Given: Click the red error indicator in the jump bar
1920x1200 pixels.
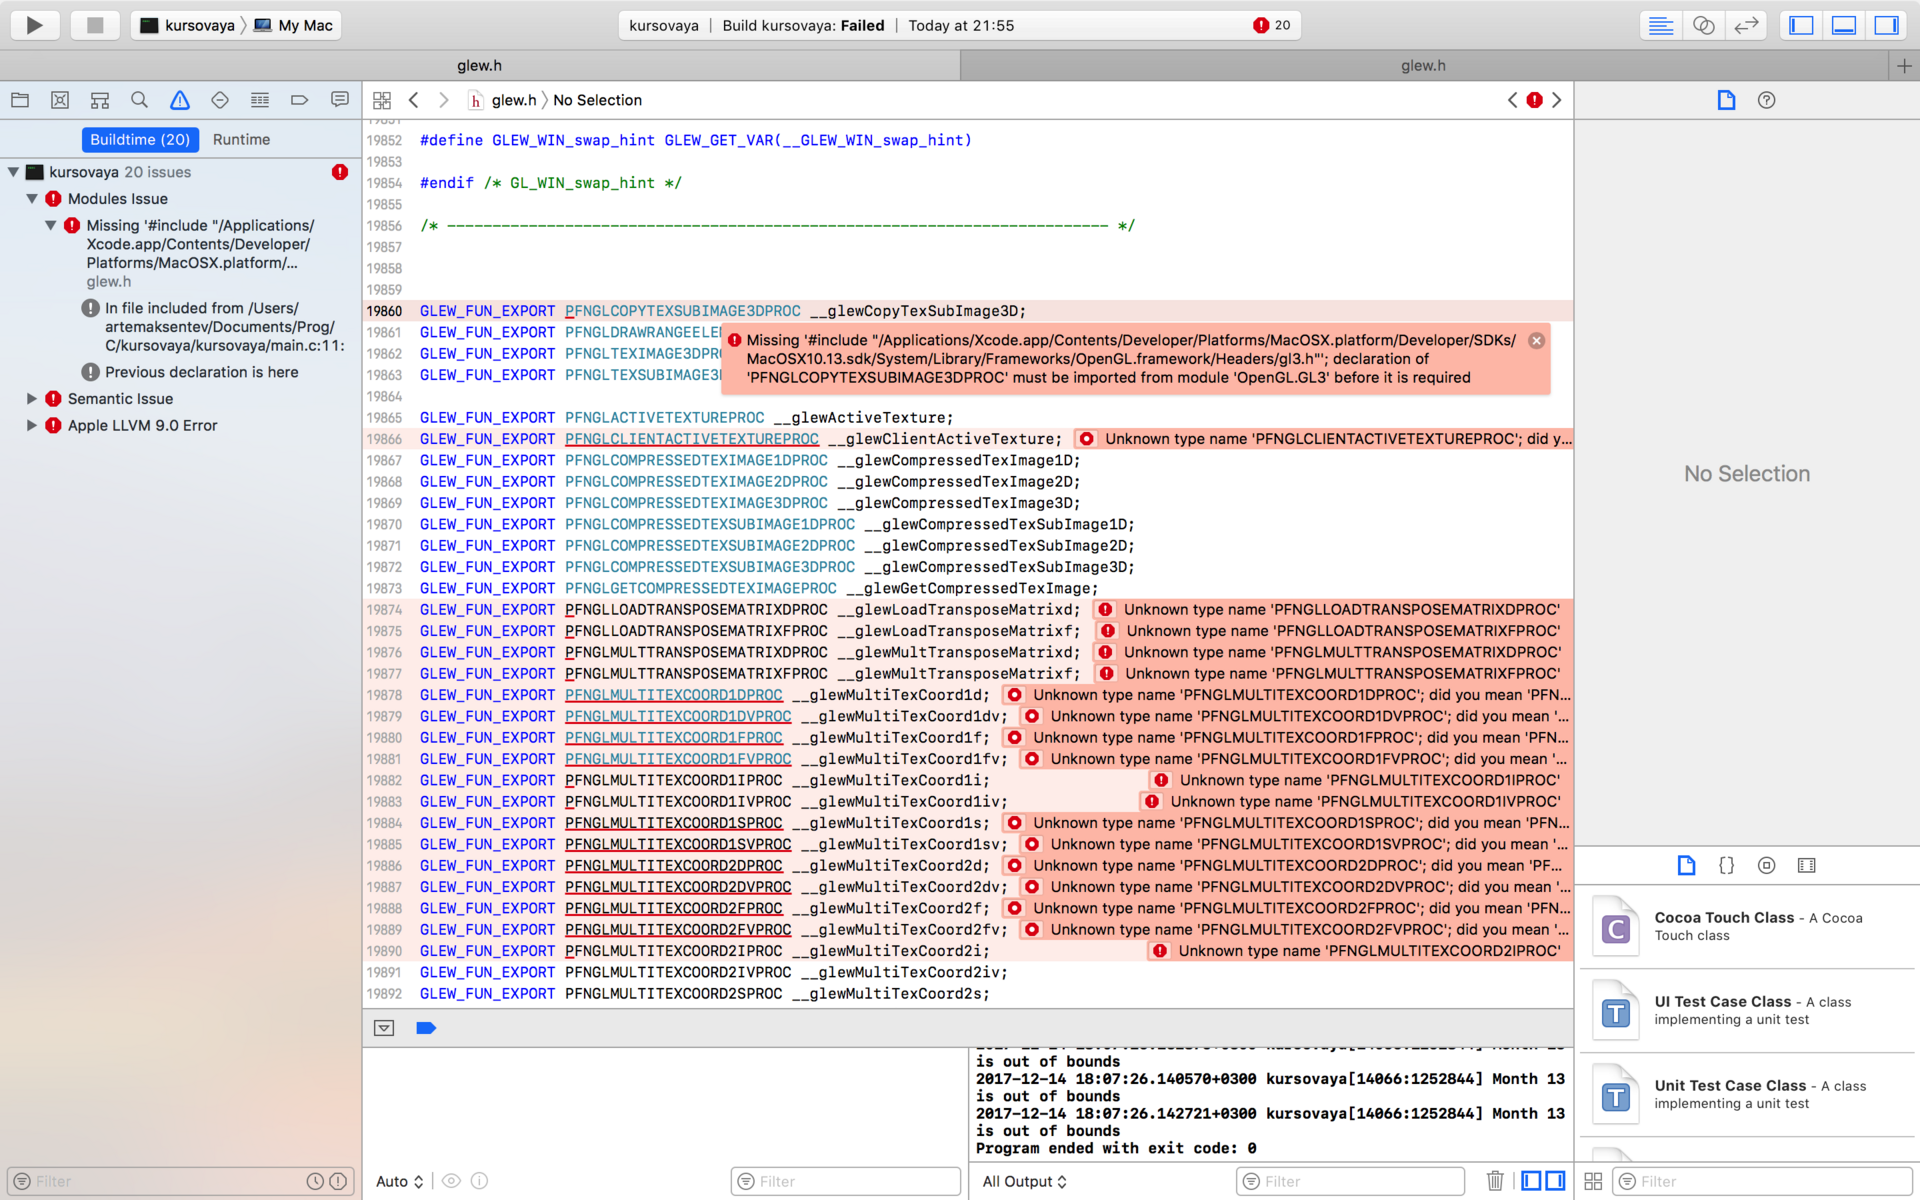Looking at the screenshot, I should click(1534, 100).
